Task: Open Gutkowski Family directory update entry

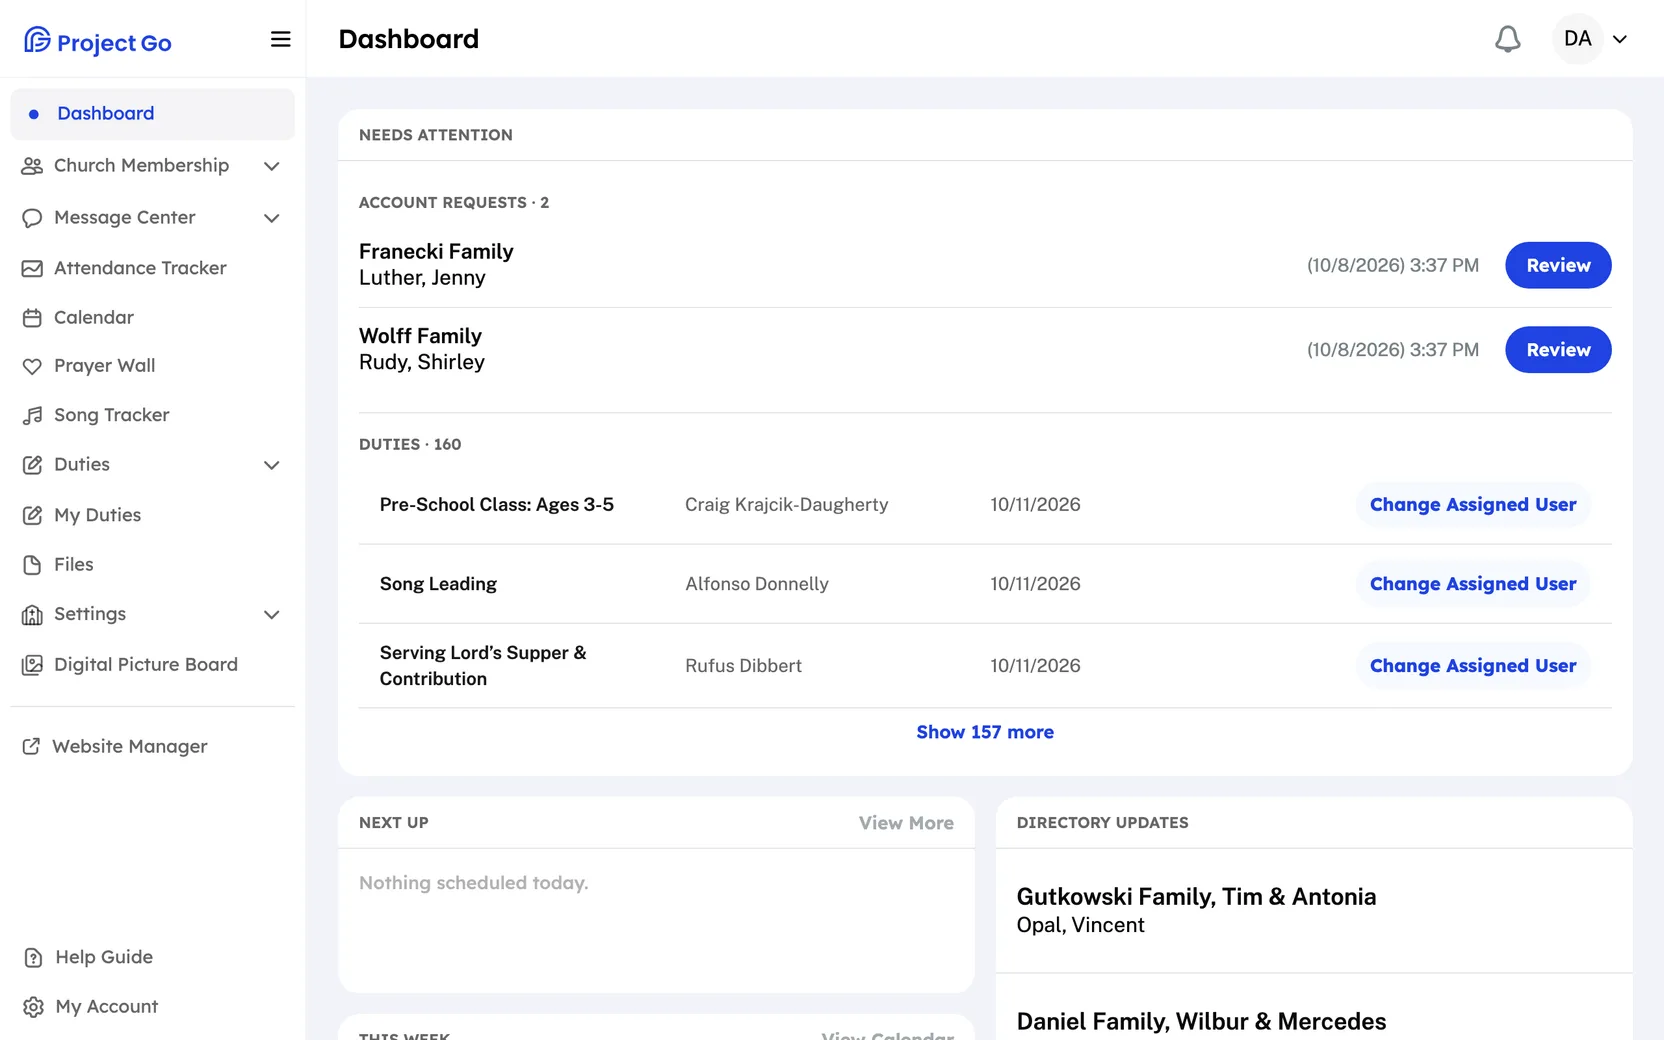Action: click(x=1314, y=910)
